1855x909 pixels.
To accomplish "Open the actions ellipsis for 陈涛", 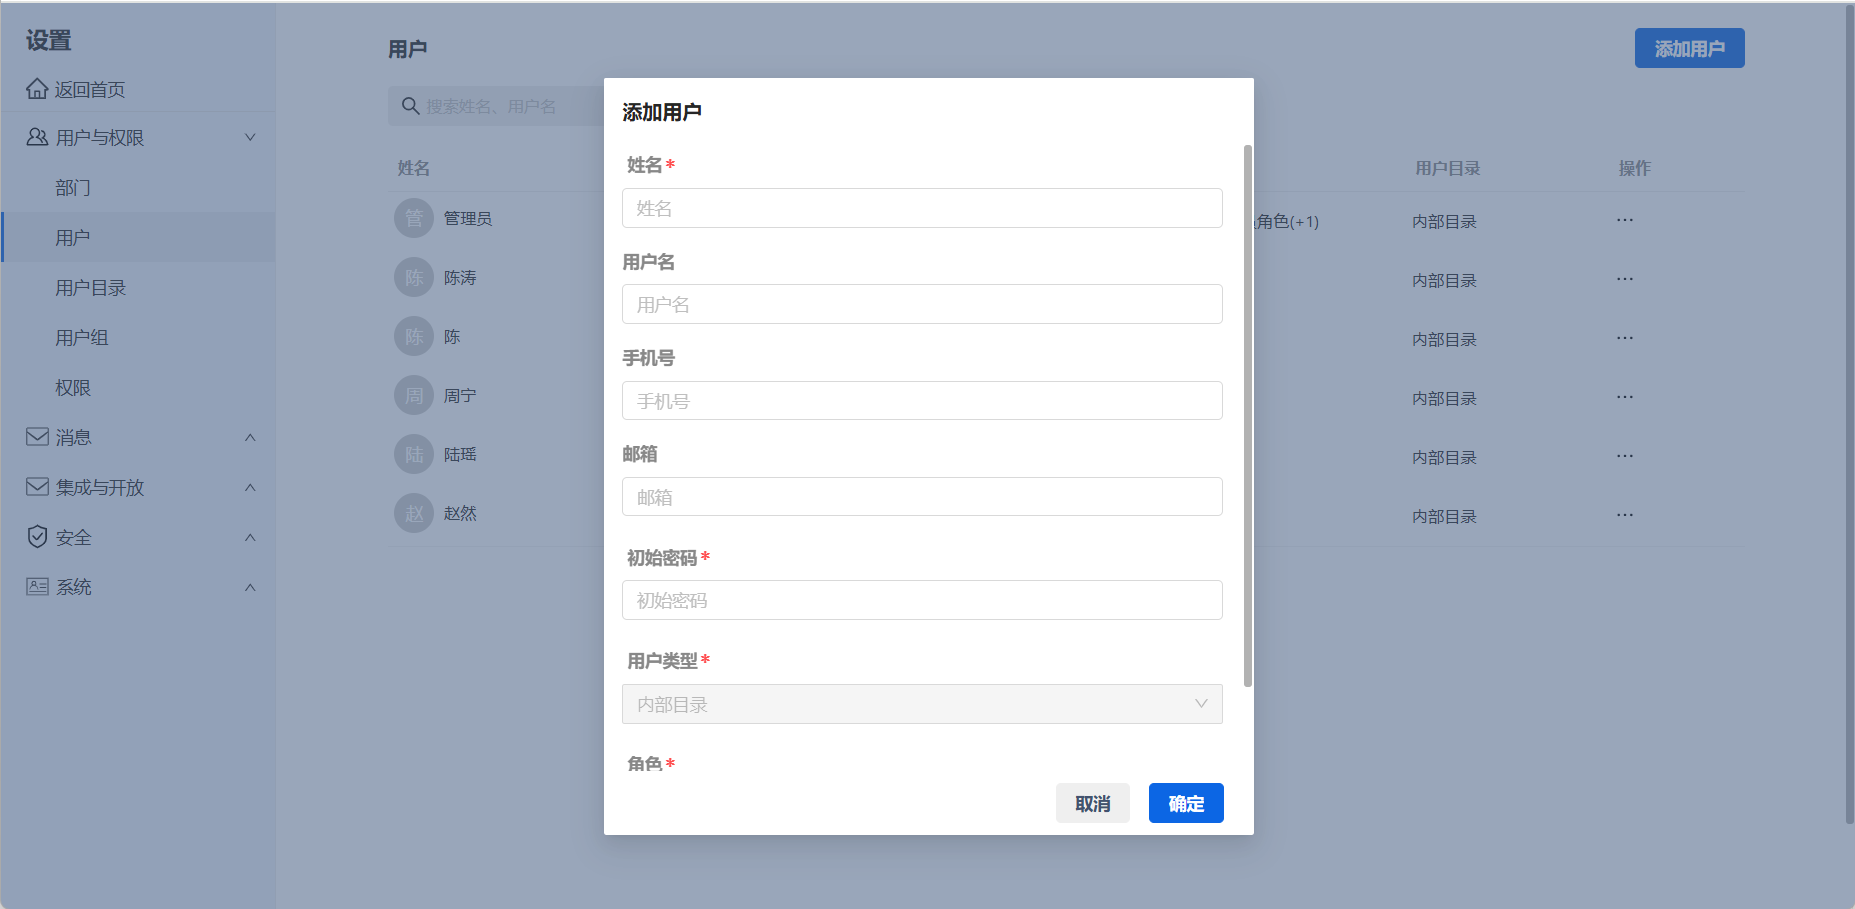I will pos(1624,278).
